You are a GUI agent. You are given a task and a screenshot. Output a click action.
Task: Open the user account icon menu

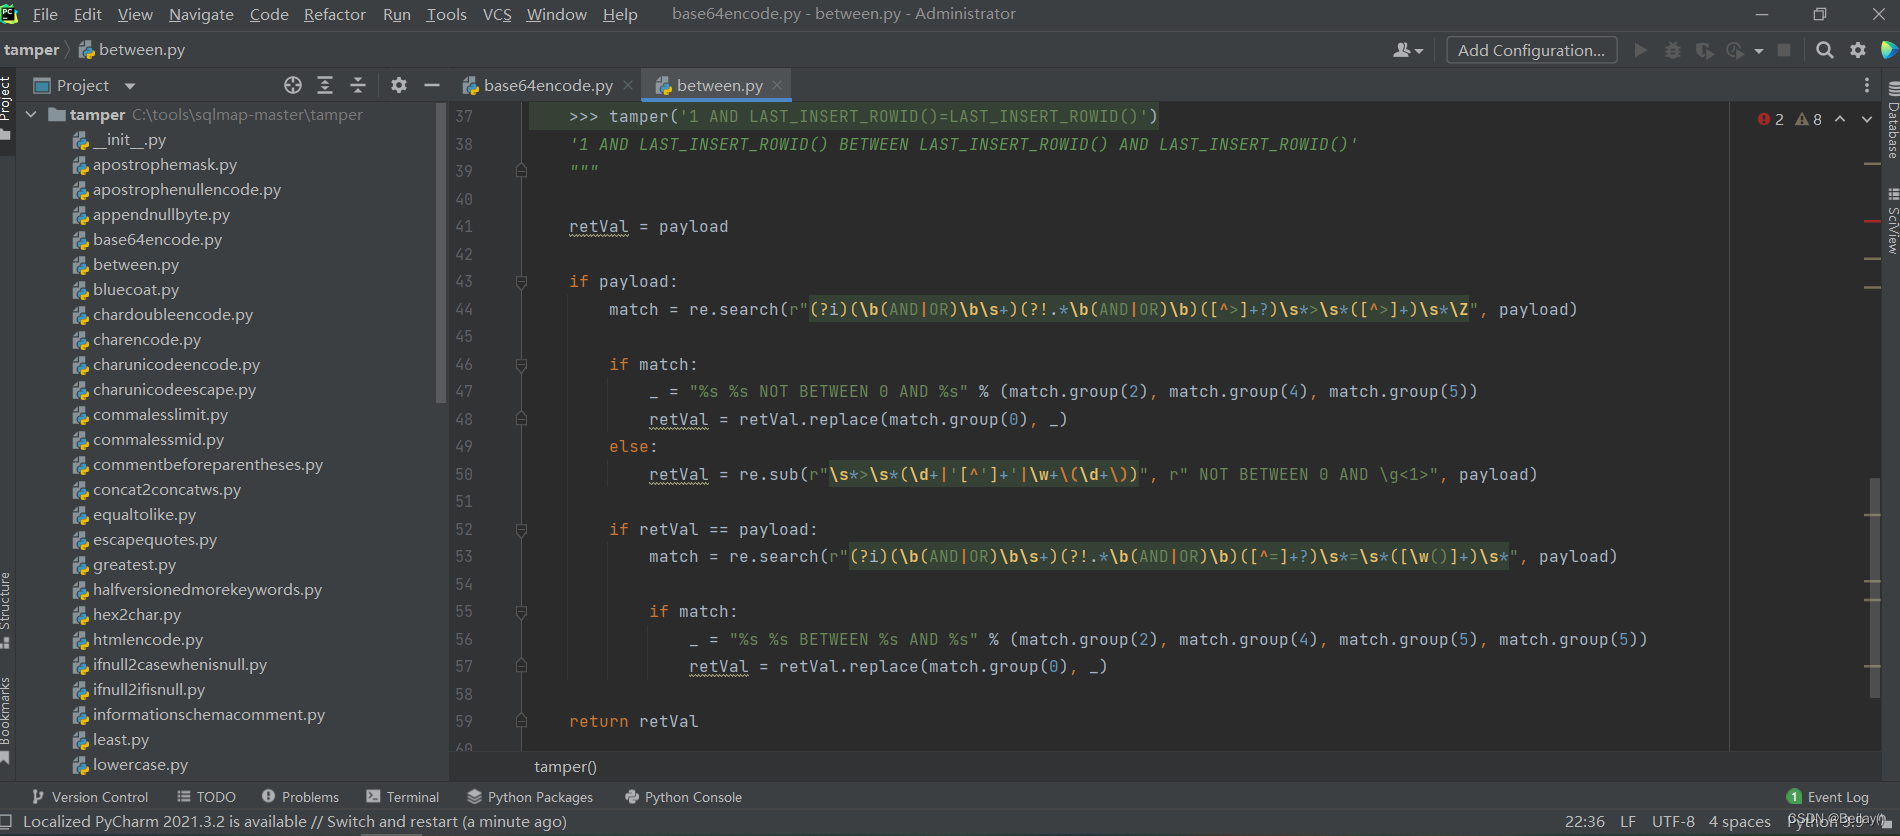(x=1408, y=50)
